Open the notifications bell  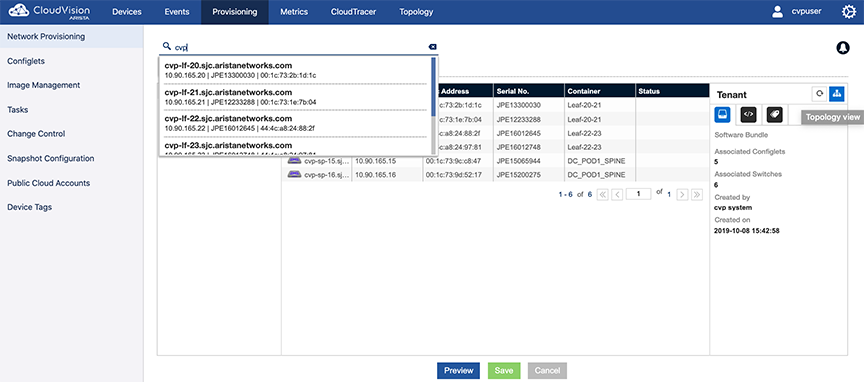[x=843, y=48]
